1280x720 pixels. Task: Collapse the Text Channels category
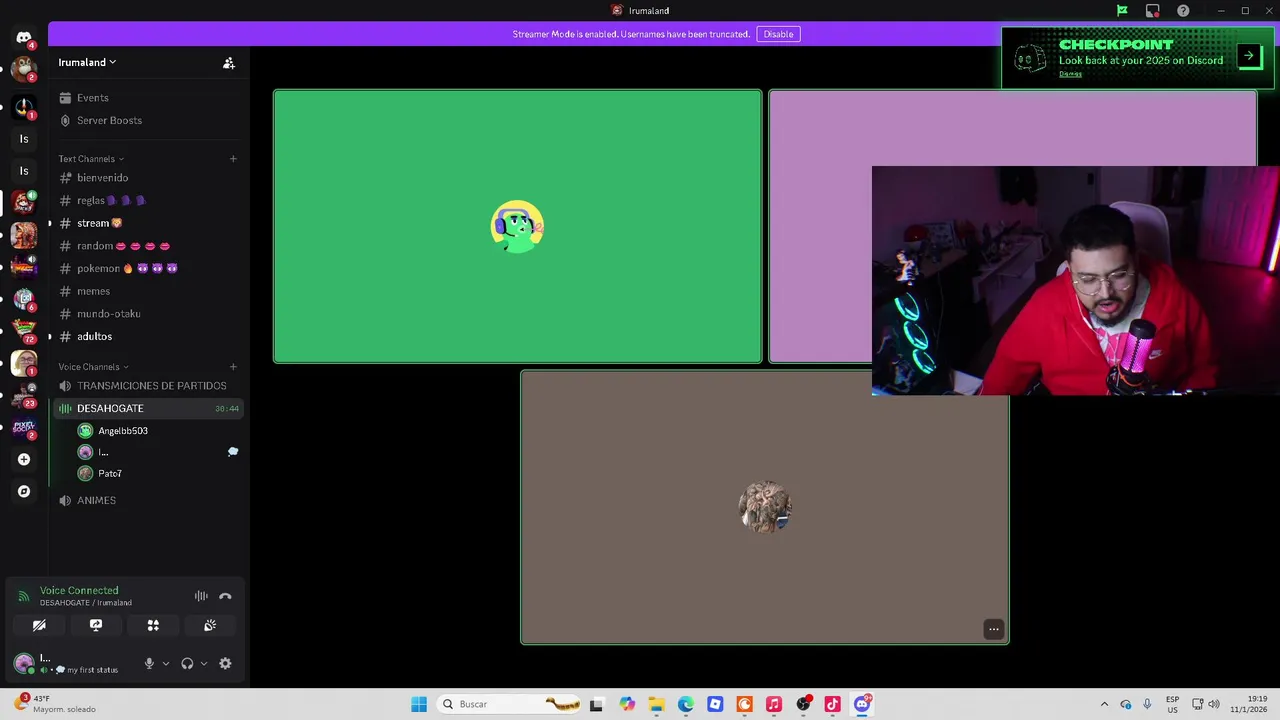[91, 159]
